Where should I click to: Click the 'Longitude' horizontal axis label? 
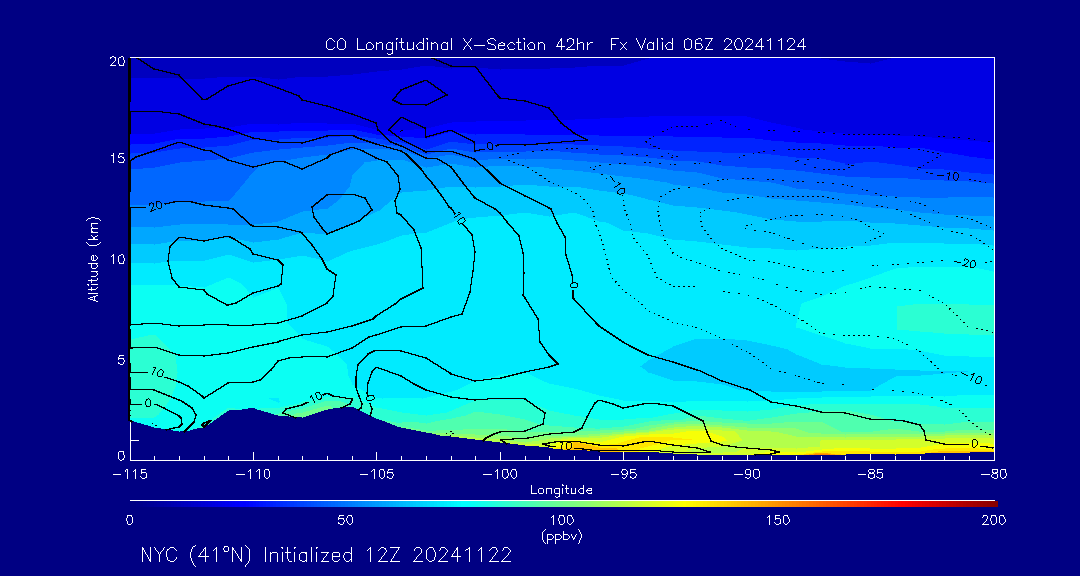tap(561, 490)
